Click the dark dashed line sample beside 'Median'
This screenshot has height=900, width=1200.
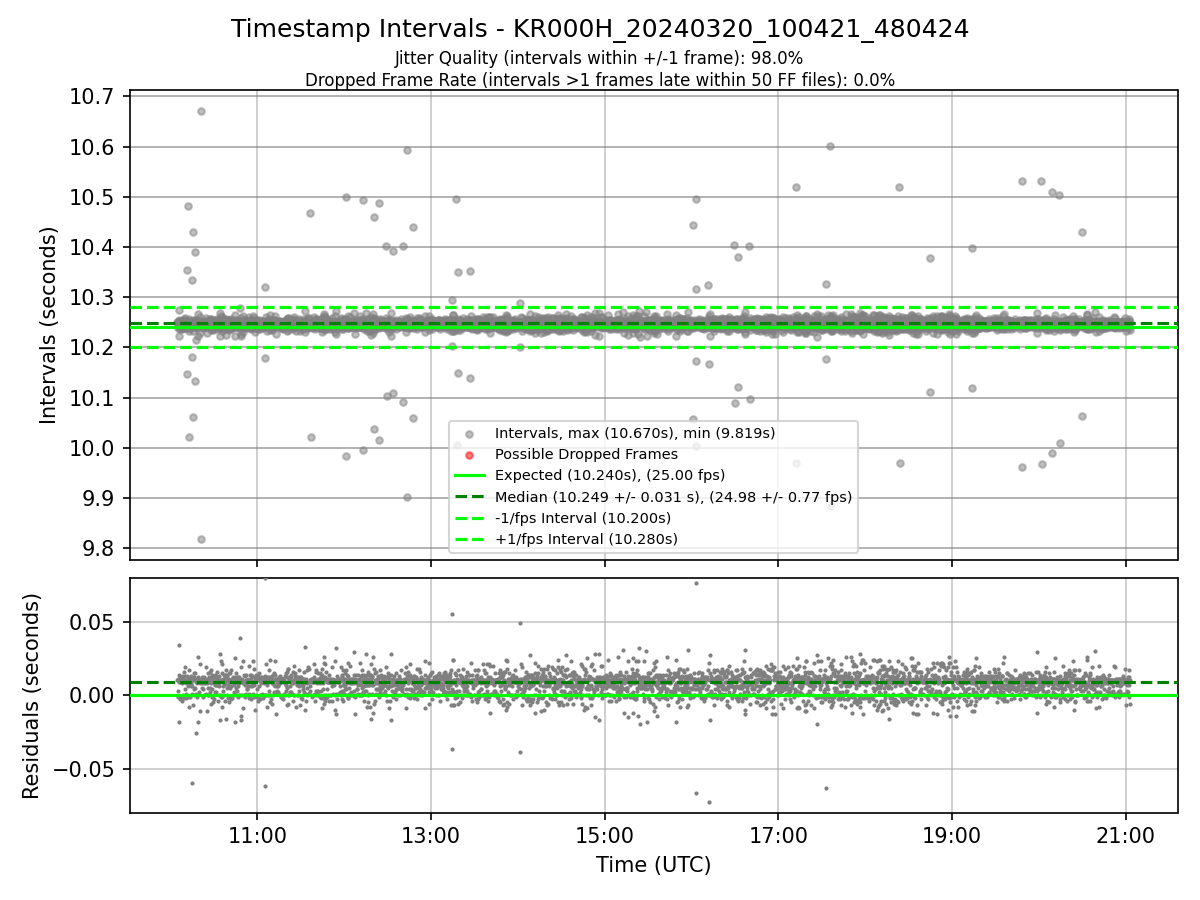[x=469, y=497]
